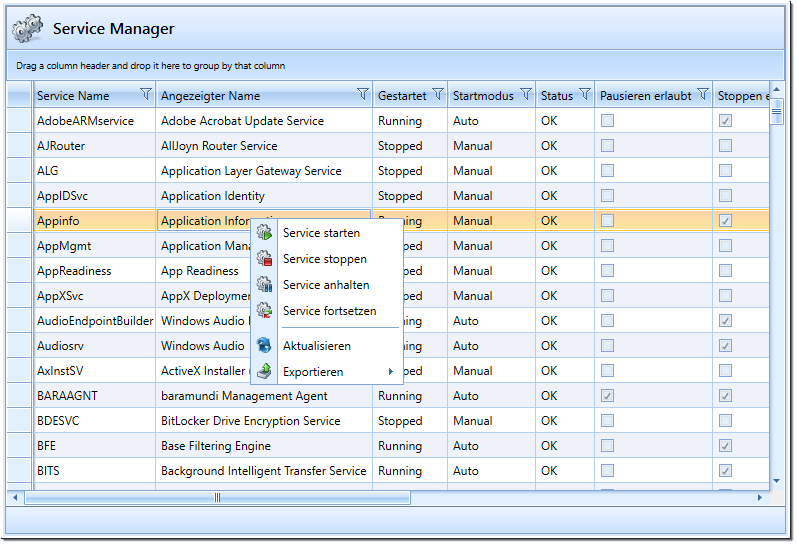This screenshot has height=545, width=797.
Task: Toggle Pausieren erlaubt for BARAAGNT
Action: point(607,396)
